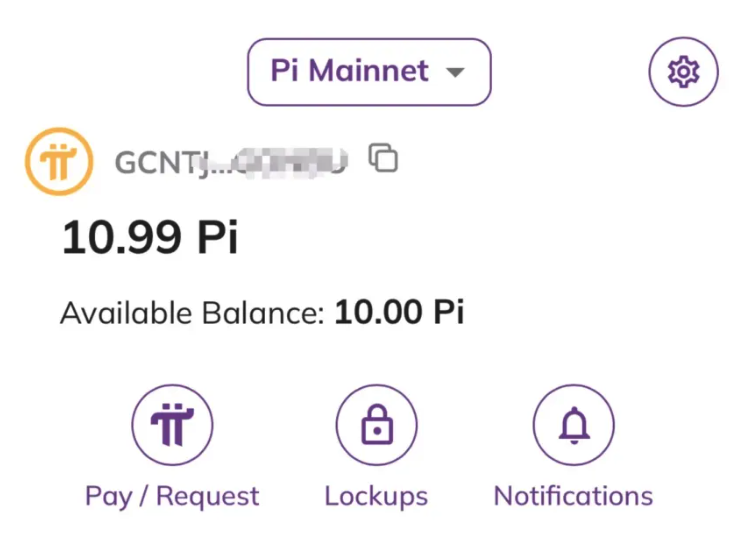Click the word Request in Pay / Request
Image resolution: width=747 pixels, height=541 pixels.
tap(208, 497)
